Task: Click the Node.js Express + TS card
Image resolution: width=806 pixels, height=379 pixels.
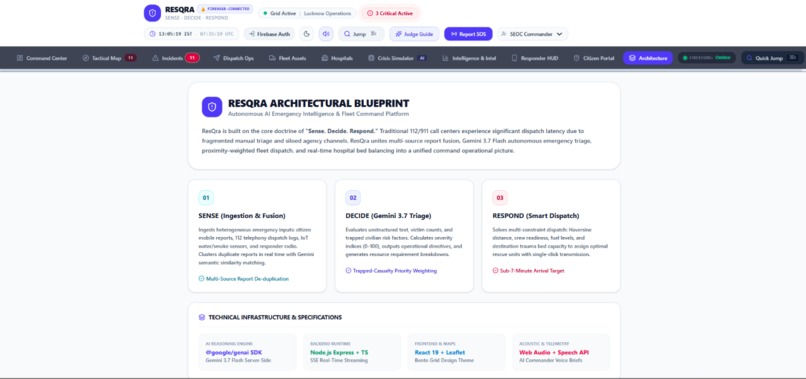Action: 352,352
